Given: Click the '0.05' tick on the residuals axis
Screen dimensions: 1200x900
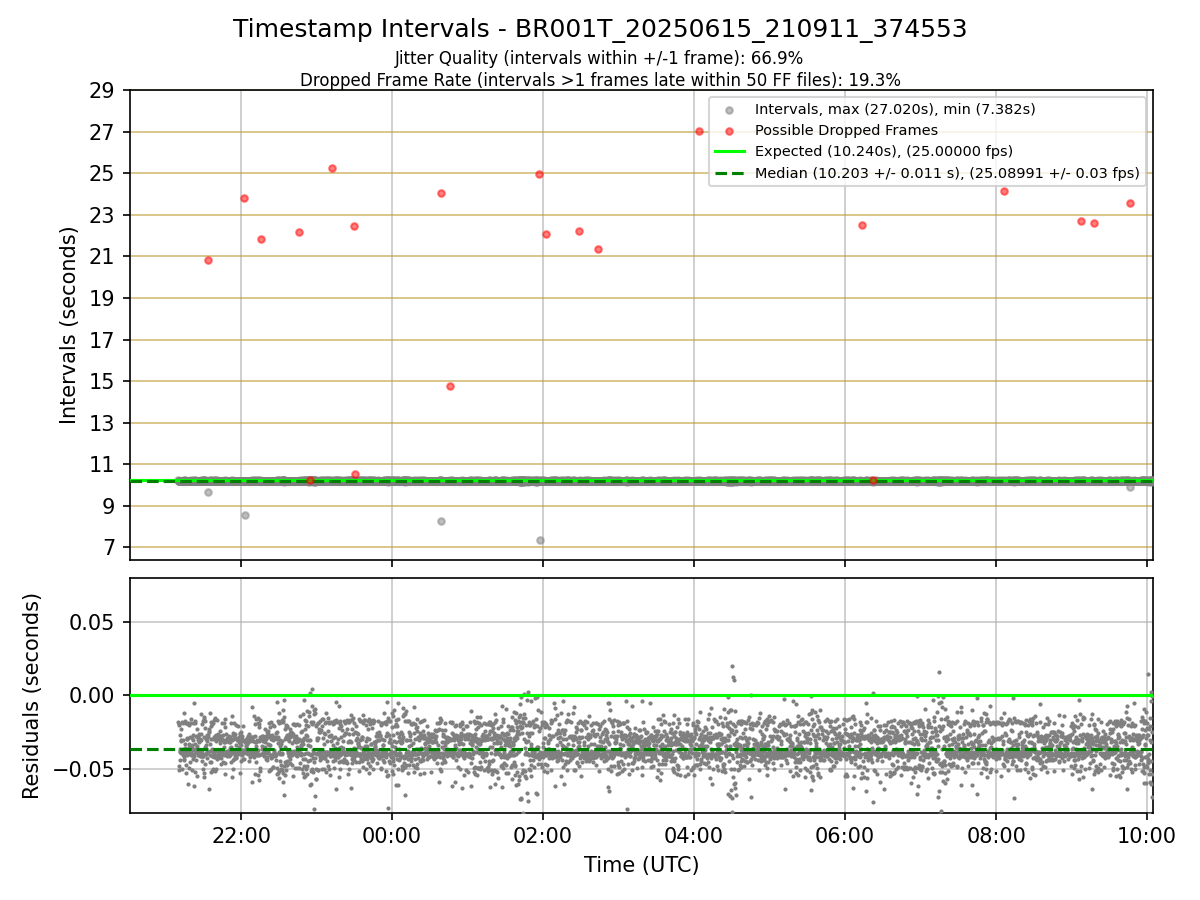Looking at the screenshot, I should (x=94, y=622).
